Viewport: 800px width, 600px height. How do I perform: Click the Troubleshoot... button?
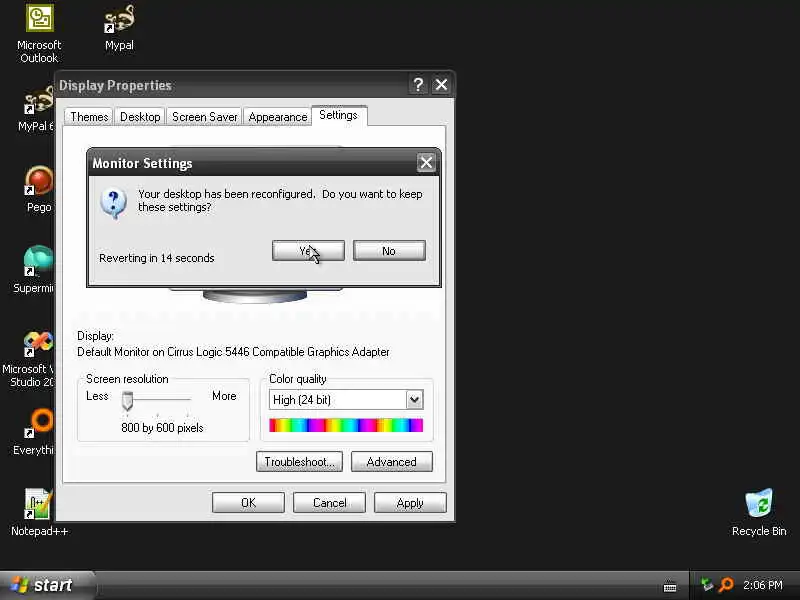(x=299, y=462)
